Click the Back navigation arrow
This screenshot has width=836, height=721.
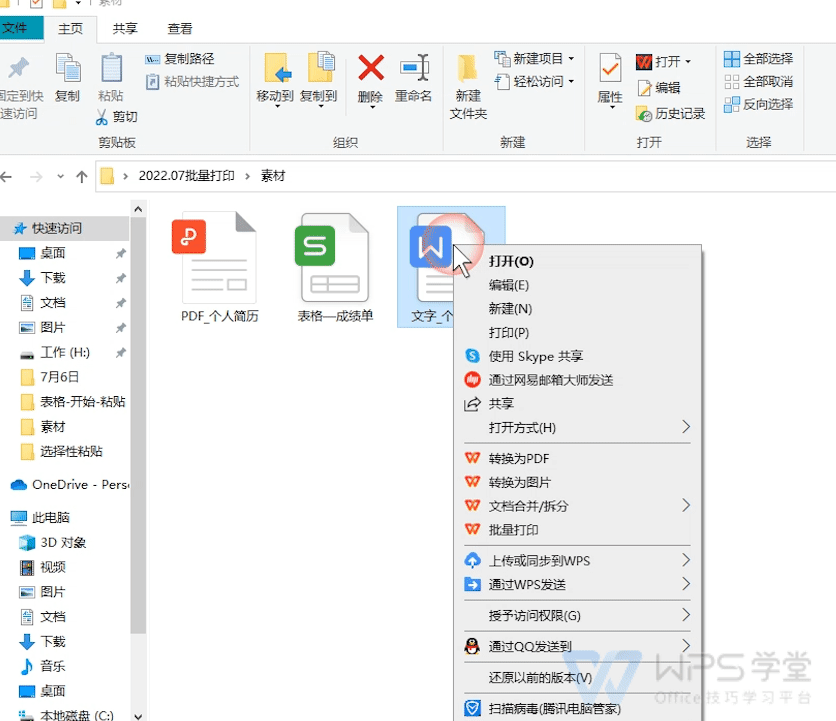tap(7, 177)
